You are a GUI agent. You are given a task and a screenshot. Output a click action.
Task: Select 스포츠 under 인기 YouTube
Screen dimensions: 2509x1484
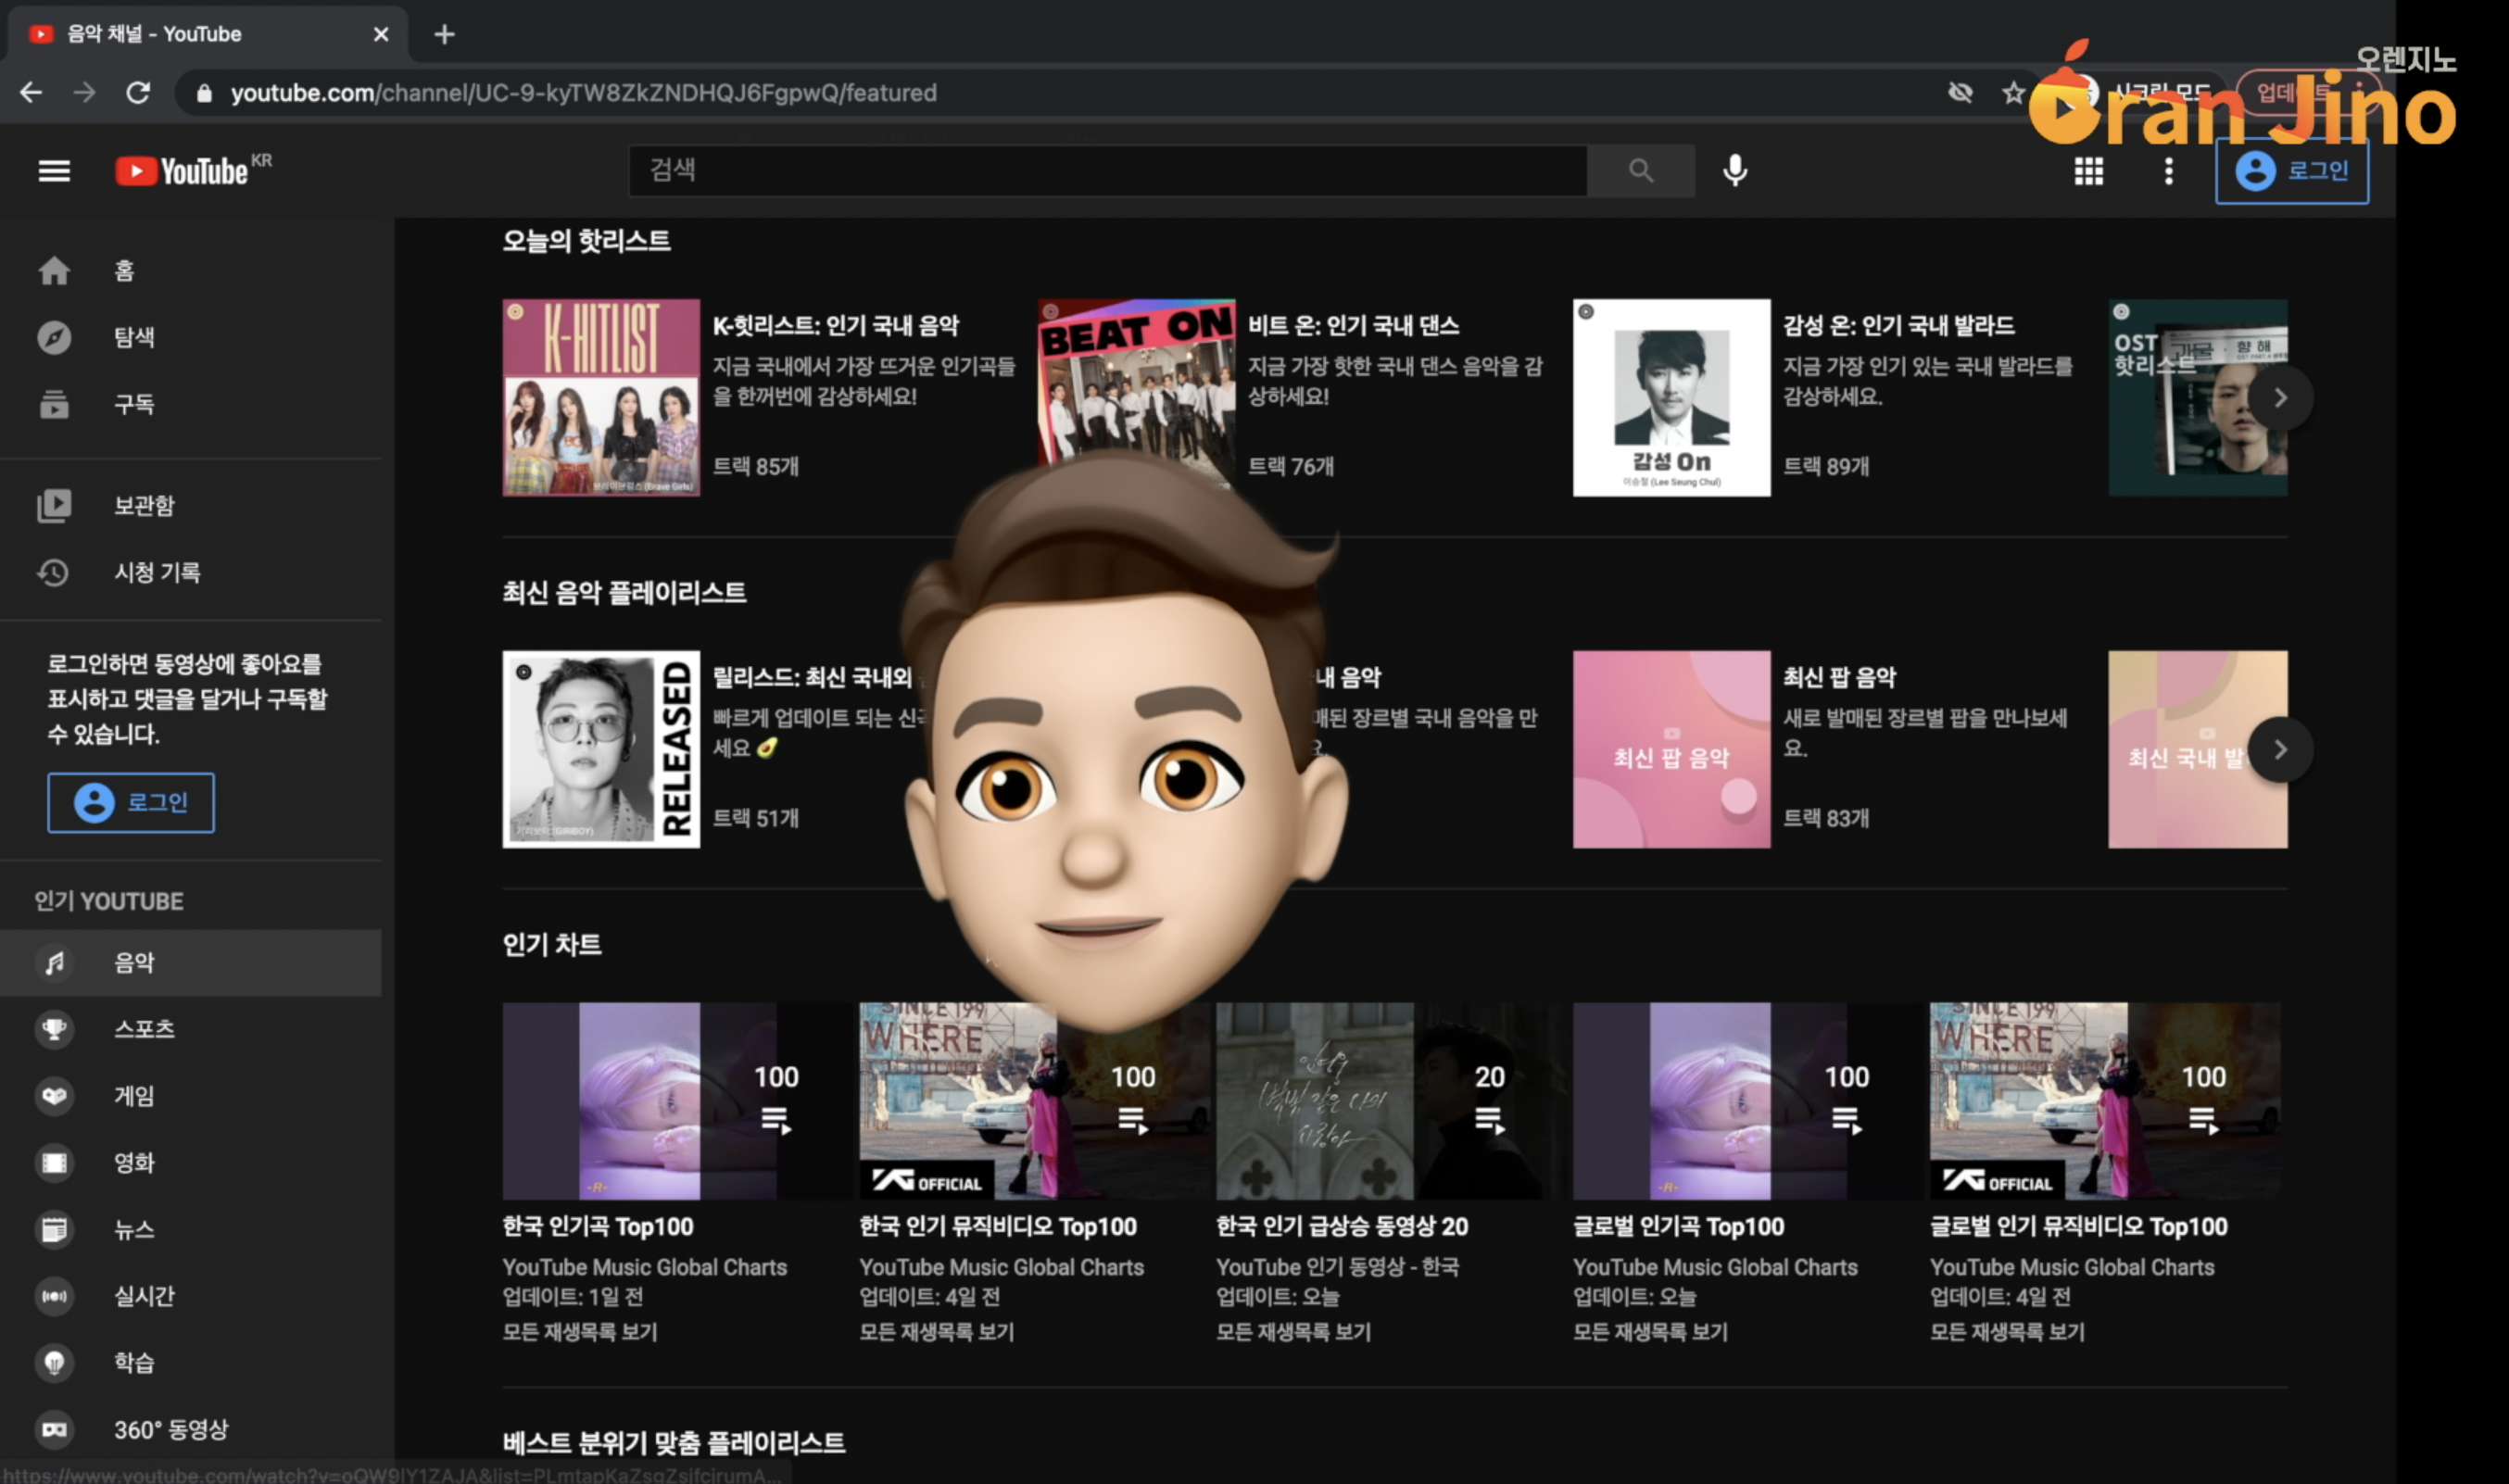click(x=144, y=1029)
